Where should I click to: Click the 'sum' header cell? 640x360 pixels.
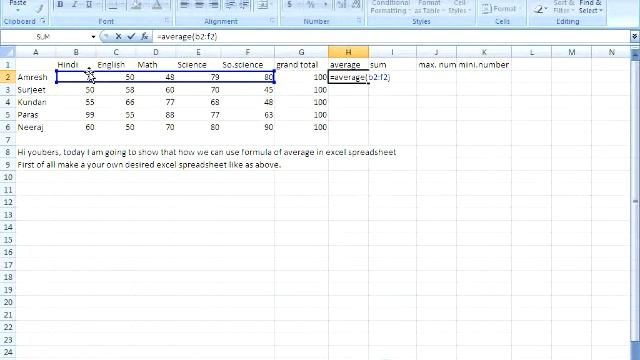(x=392, y=64)
